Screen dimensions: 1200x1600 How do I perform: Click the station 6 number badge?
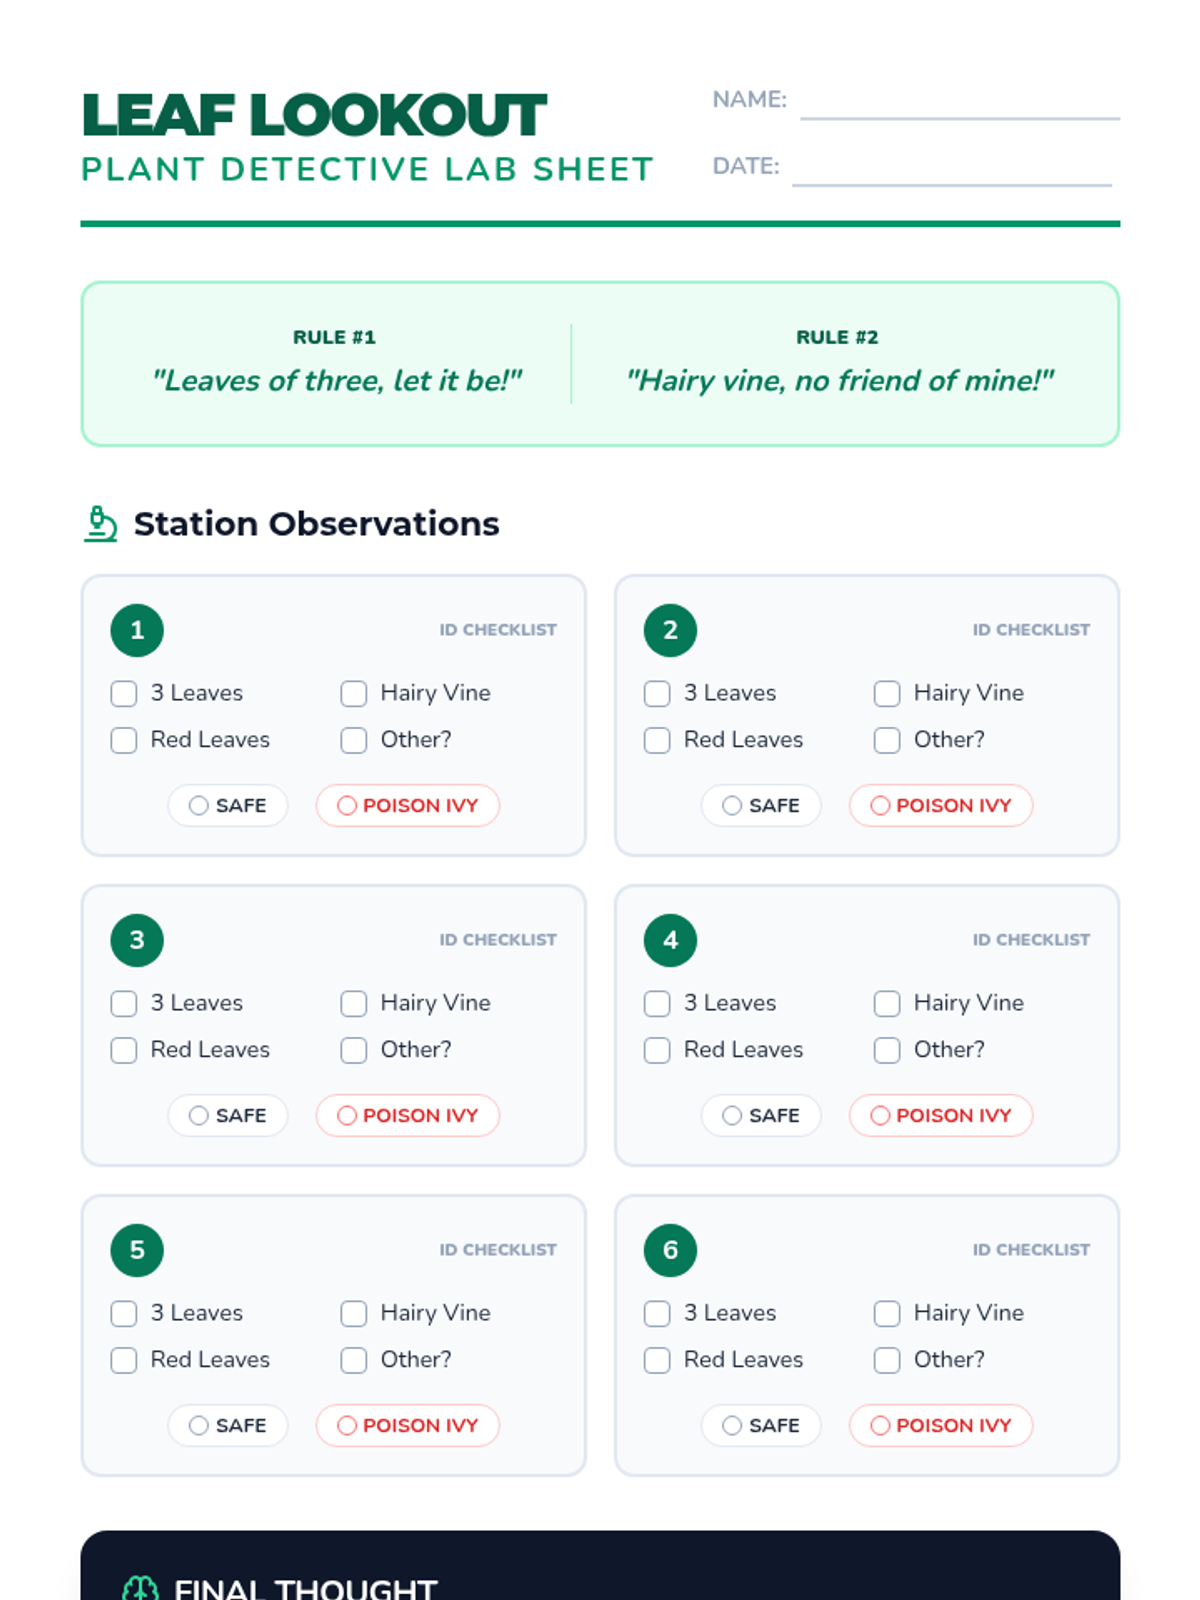pos(670,1251)
